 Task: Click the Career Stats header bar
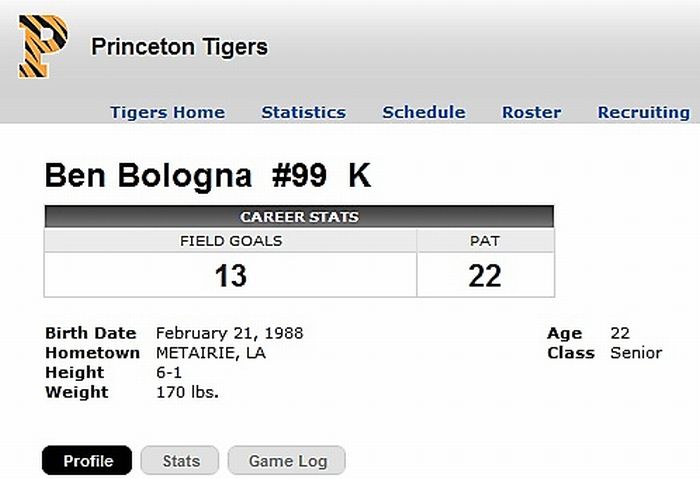pyautogui.click(x=299, y=217)
